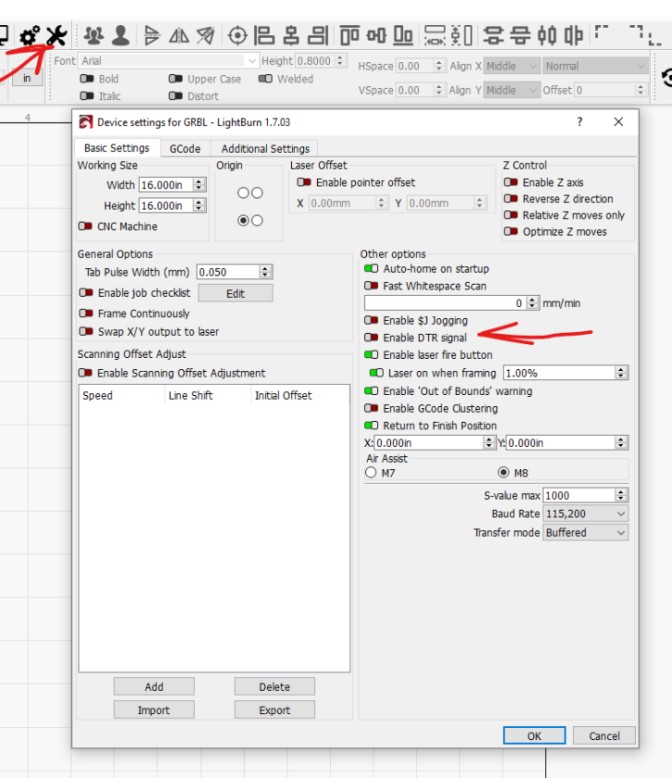Toggle Enable Z axis
The image size is (672, 778).
511,183
